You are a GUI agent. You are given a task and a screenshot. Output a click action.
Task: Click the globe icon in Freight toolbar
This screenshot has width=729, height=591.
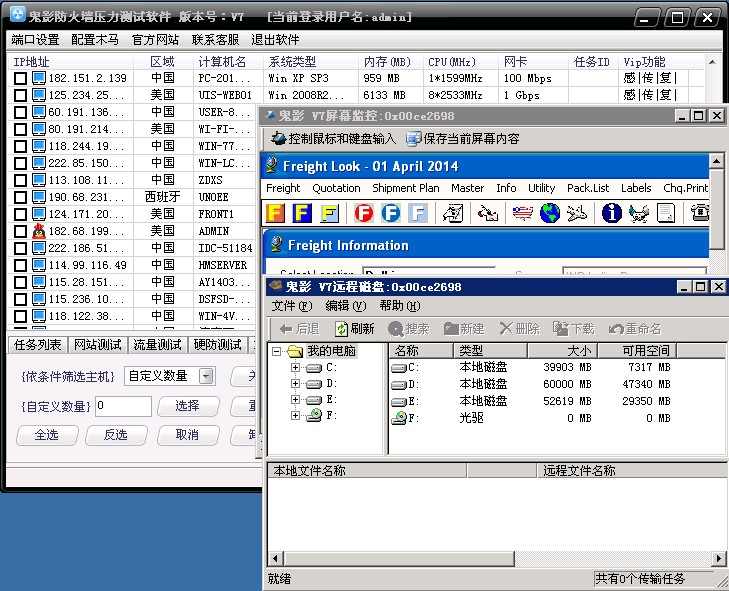coord(549,213)
